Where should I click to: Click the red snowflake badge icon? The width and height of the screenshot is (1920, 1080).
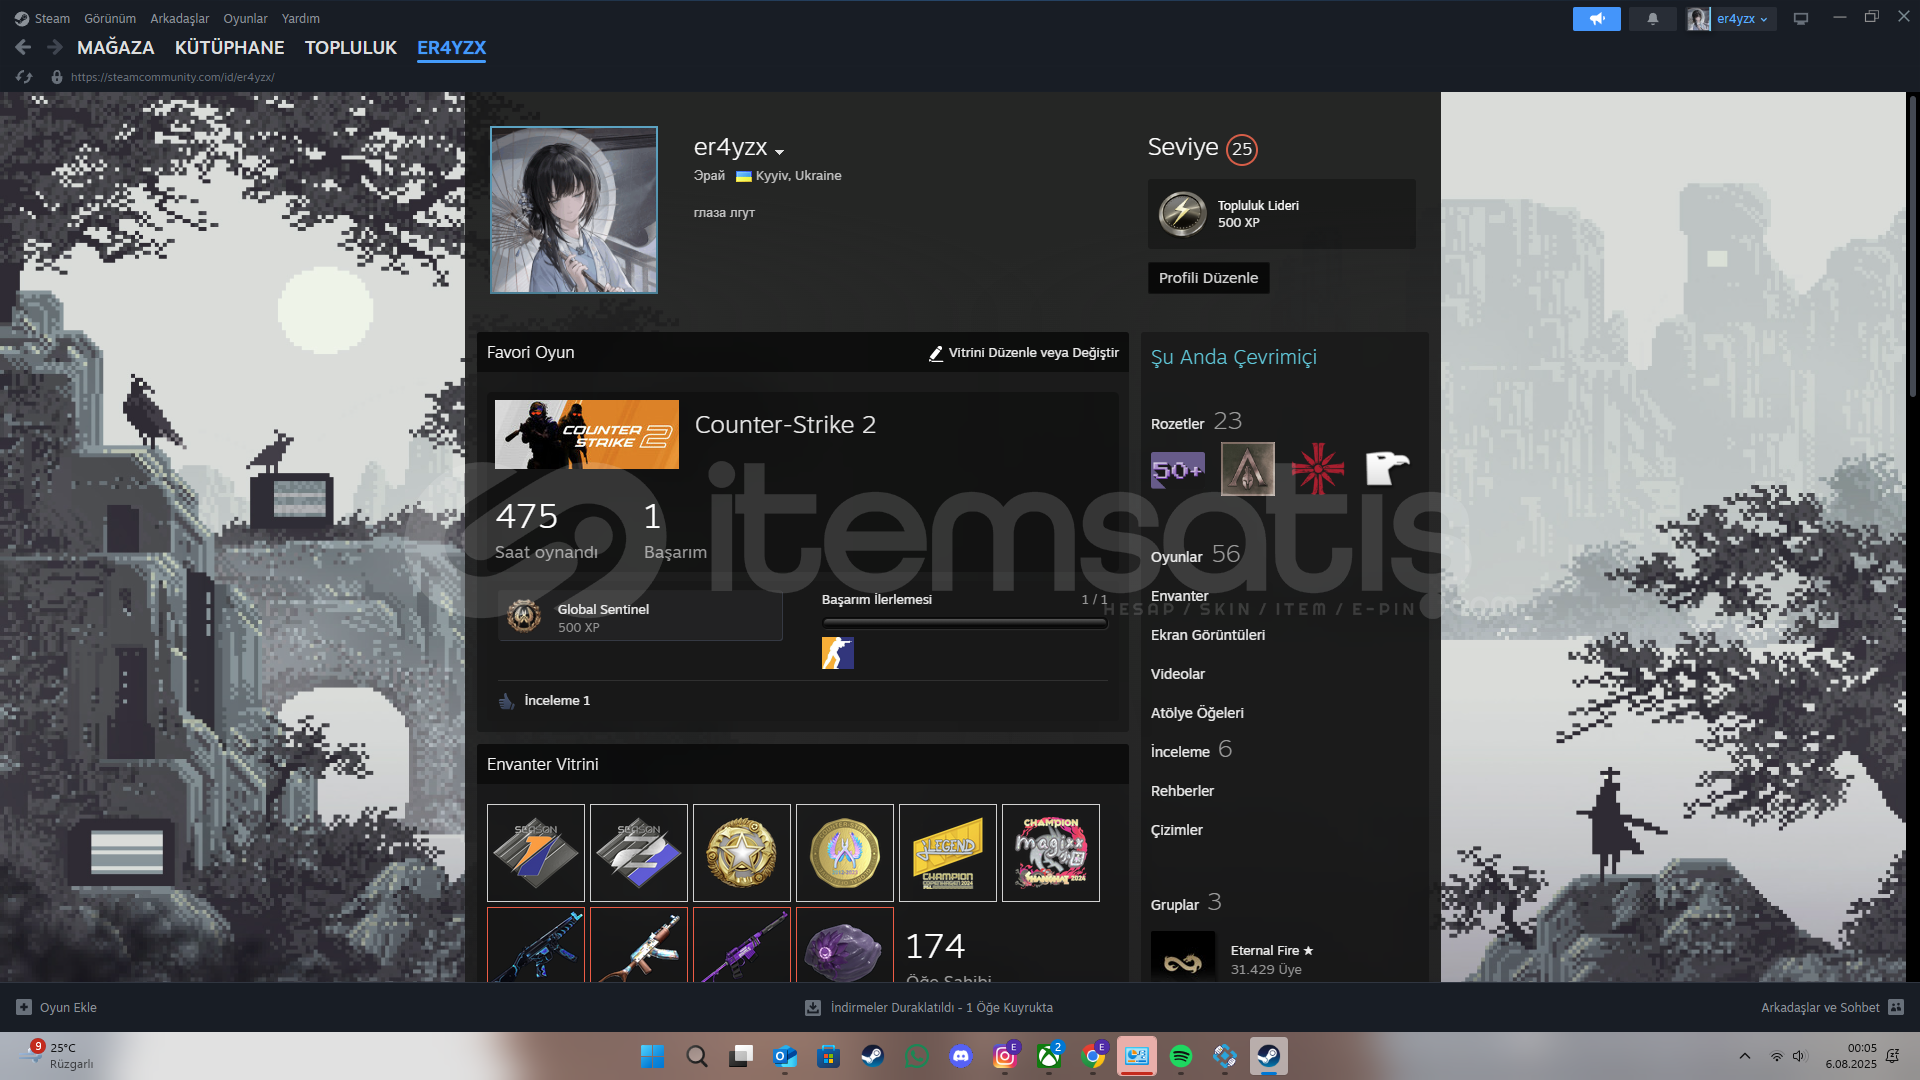coord(1318,469)
